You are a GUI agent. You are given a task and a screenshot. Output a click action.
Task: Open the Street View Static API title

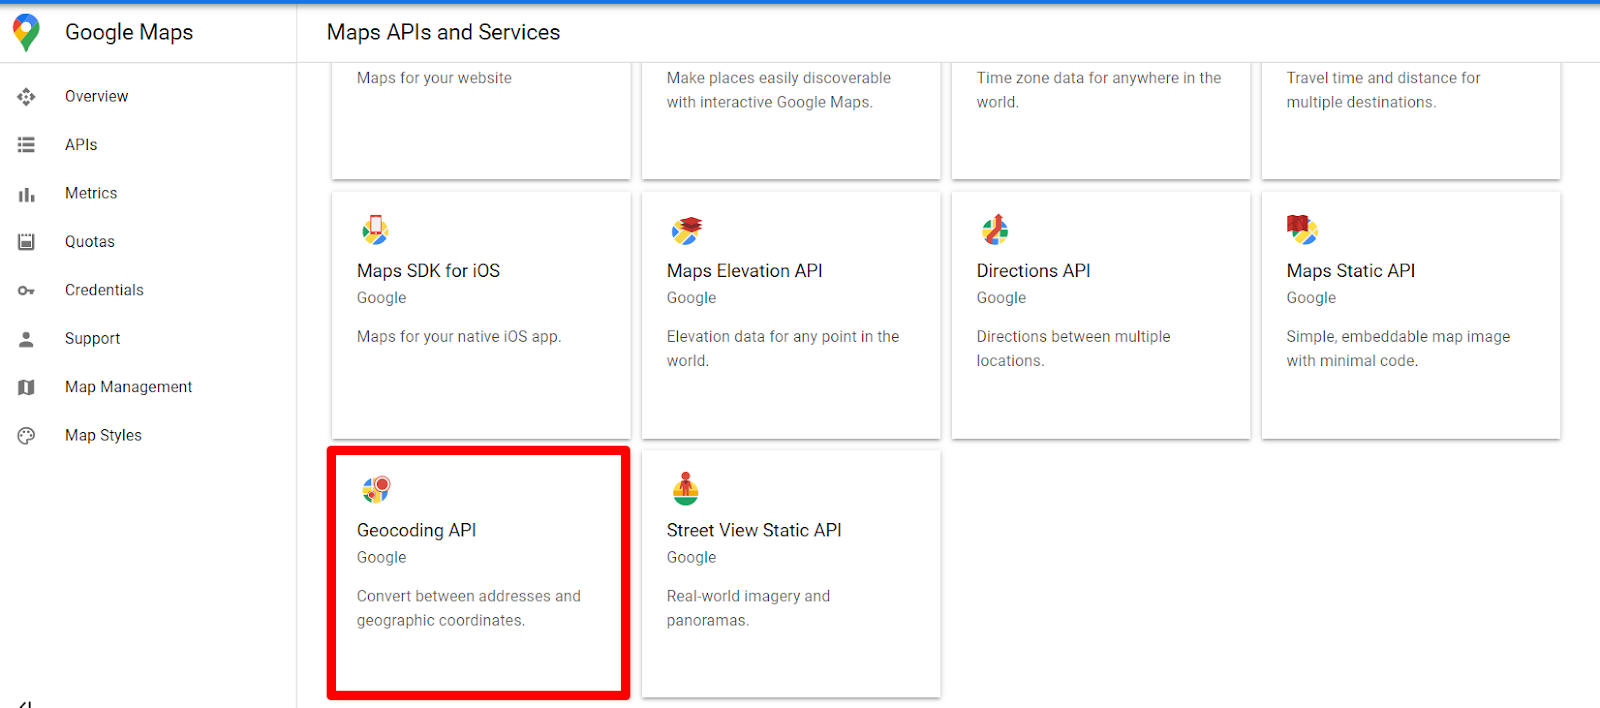click(x=754, y=530)
